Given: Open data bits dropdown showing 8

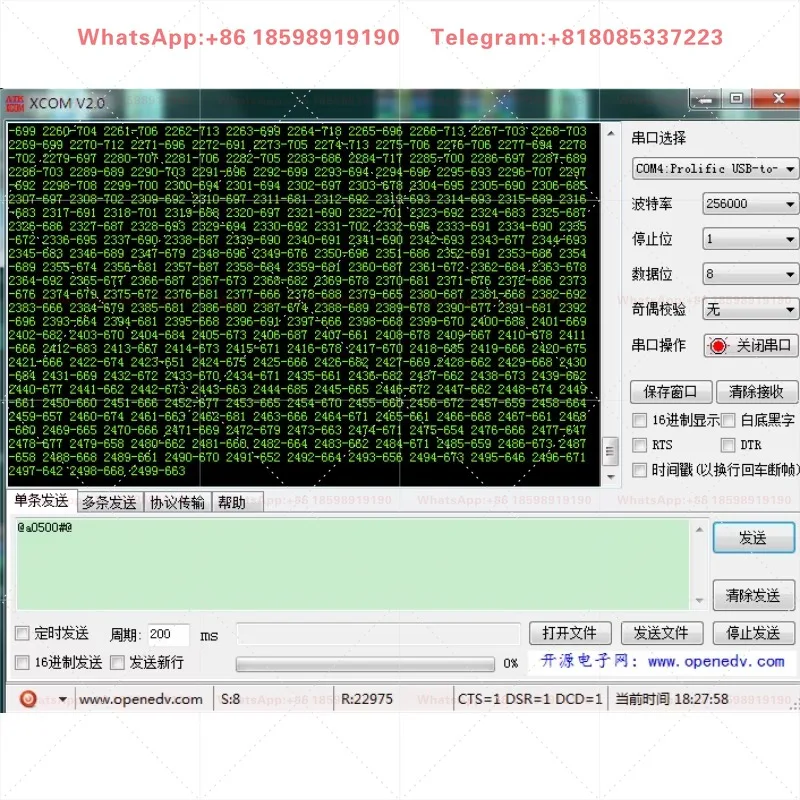Looking at the screenshot, I should [750, 274].
